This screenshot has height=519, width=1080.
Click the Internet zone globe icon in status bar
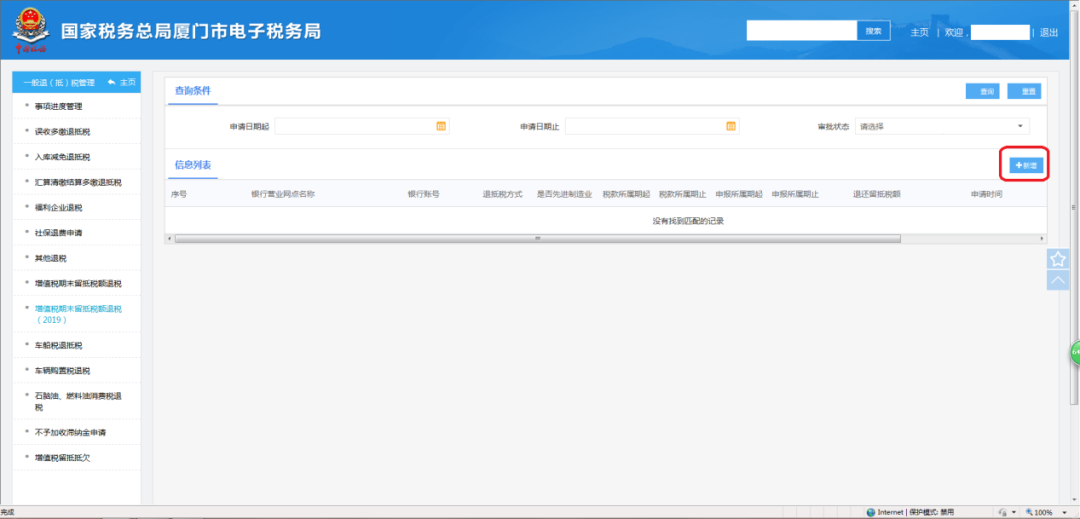coord(871,513)
